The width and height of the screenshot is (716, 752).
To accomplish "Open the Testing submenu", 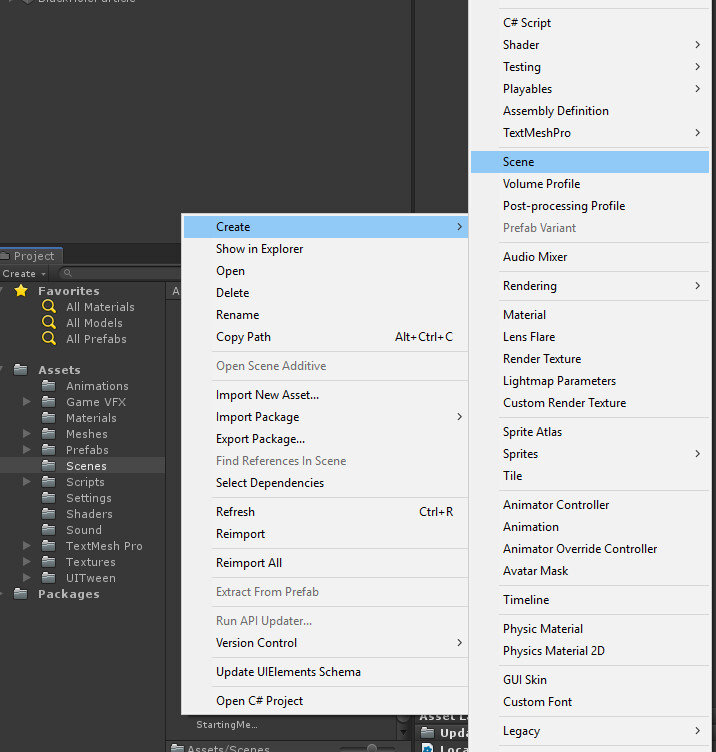I will (x=590, y=67).
